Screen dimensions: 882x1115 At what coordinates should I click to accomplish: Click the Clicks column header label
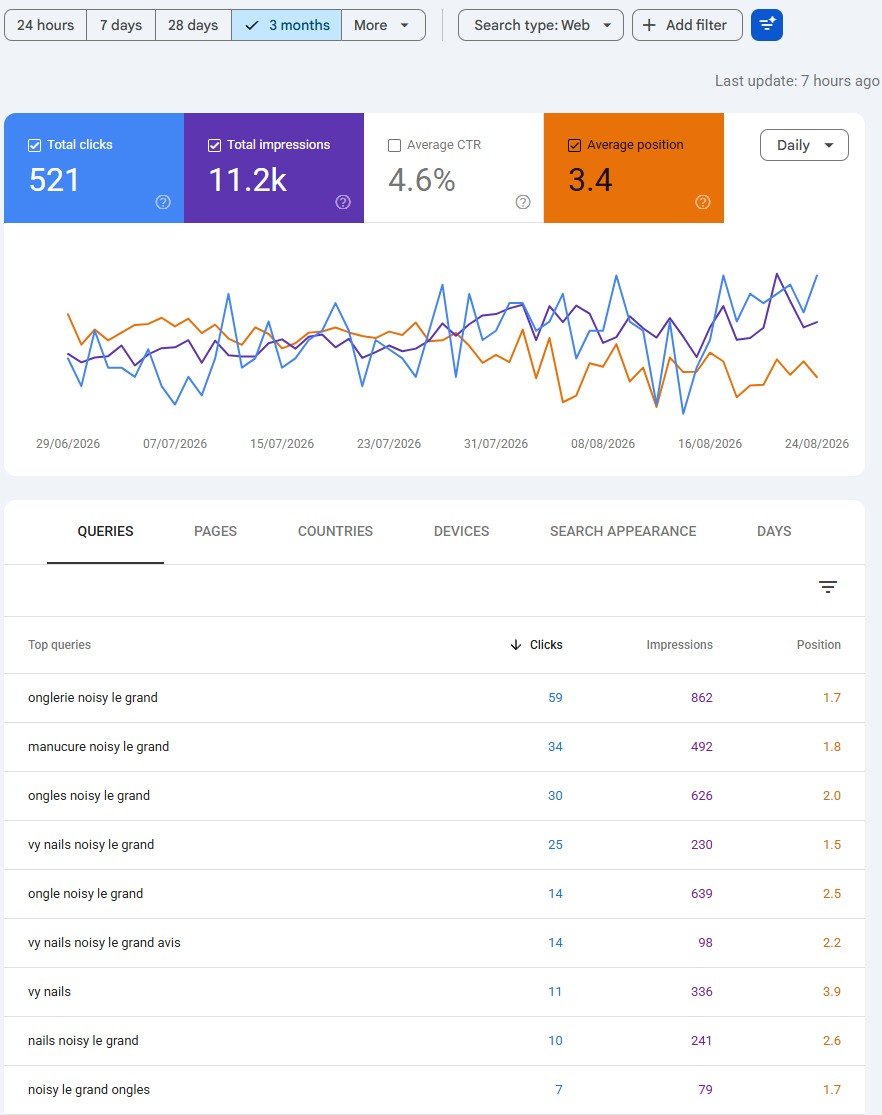point(546,645)
